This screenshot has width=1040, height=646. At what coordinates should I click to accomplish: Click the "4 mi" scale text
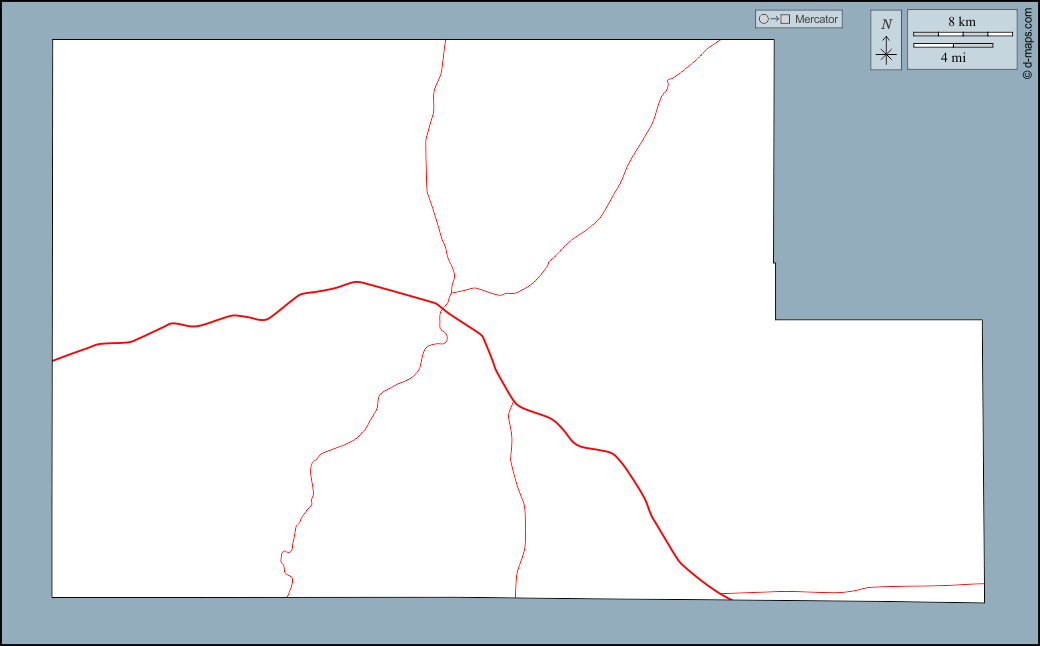[953, 58]
